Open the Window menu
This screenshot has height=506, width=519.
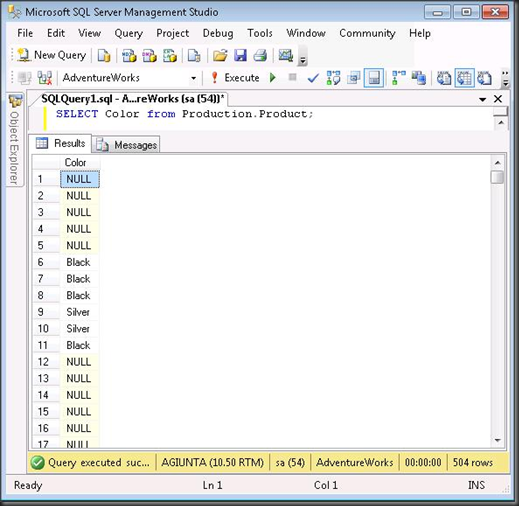pyautogui.click(x=306, y=33)
